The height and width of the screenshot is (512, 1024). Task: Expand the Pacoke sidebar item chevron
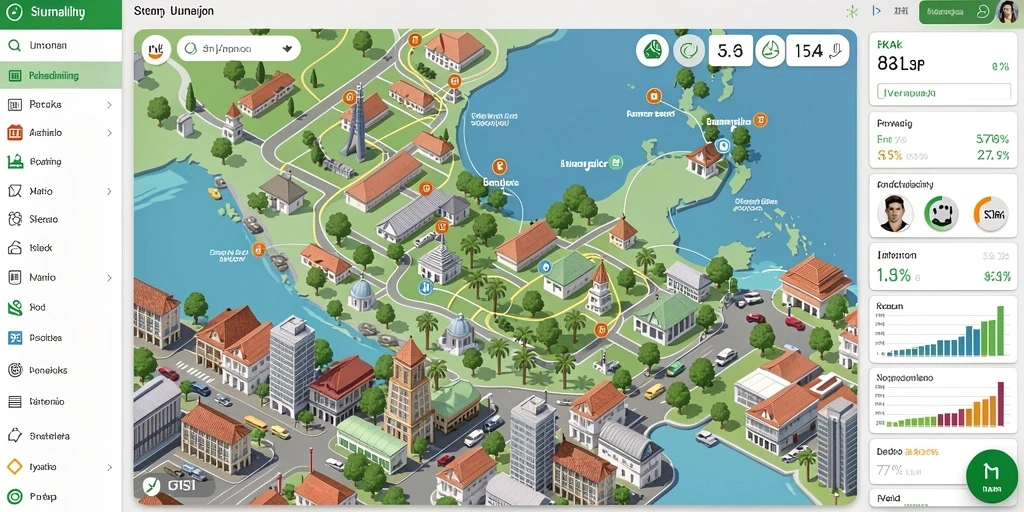click(109, 104)
